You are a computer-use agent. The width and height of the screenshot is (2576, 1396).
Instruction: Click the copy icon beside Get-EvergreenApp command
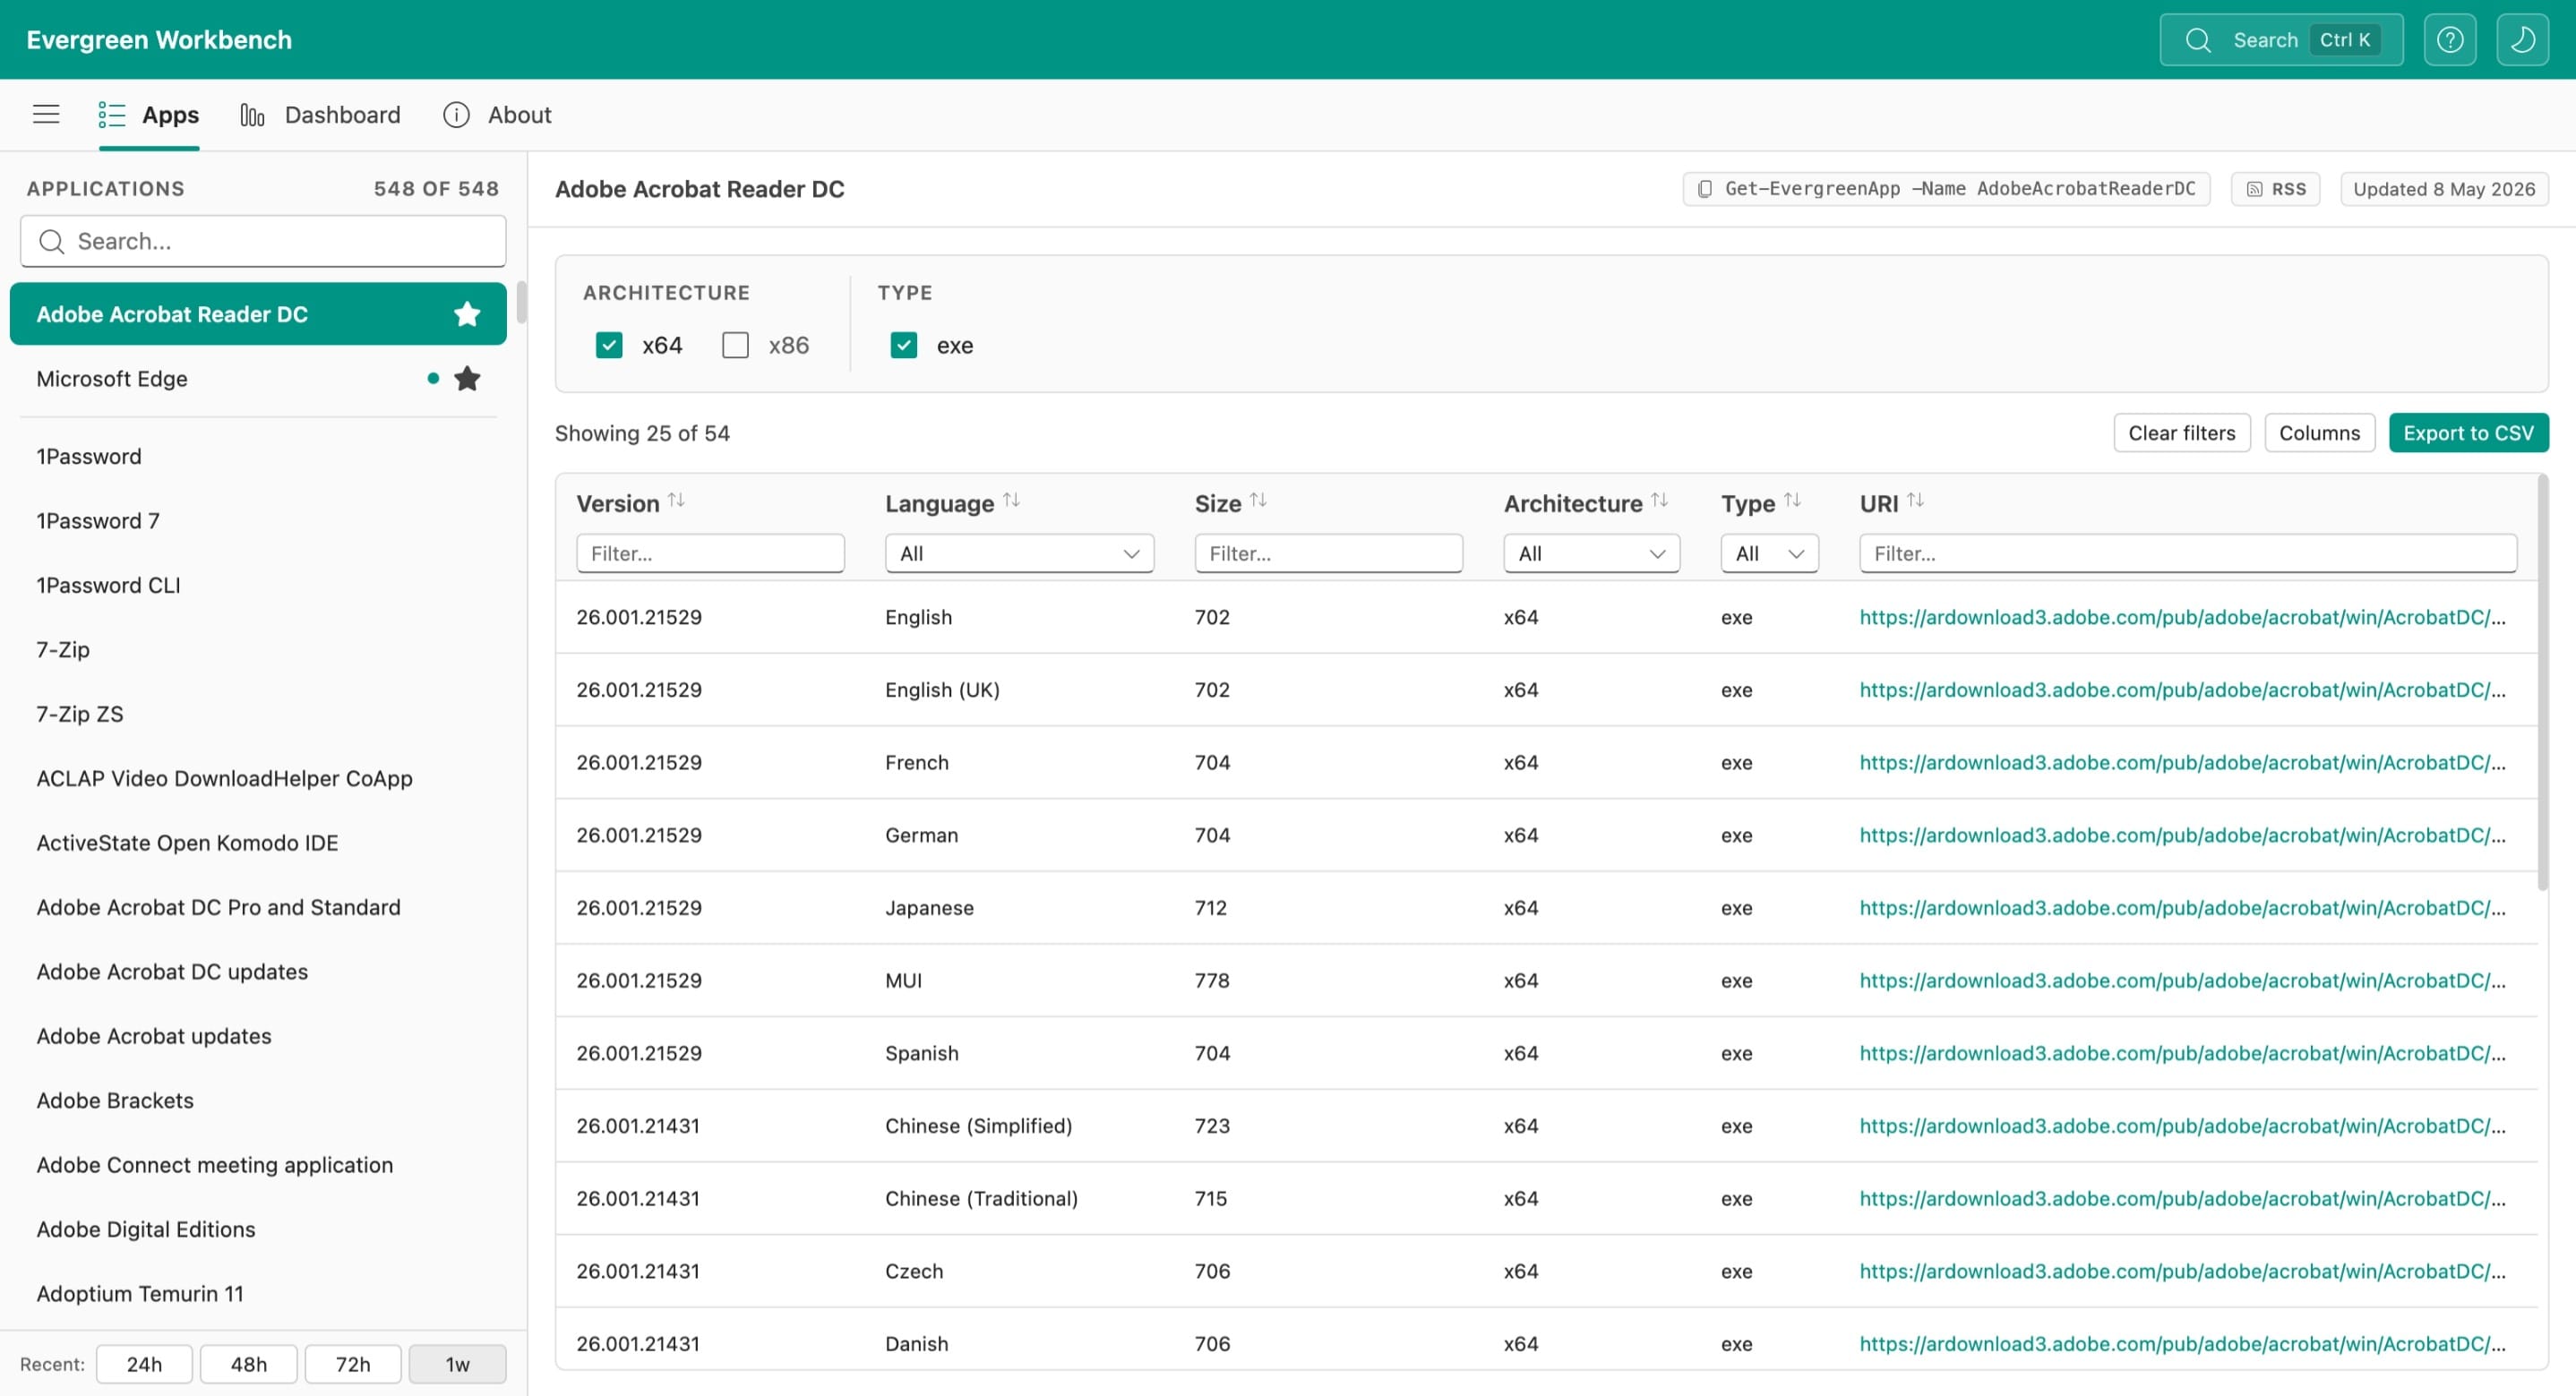click(x=1705, y=189)
